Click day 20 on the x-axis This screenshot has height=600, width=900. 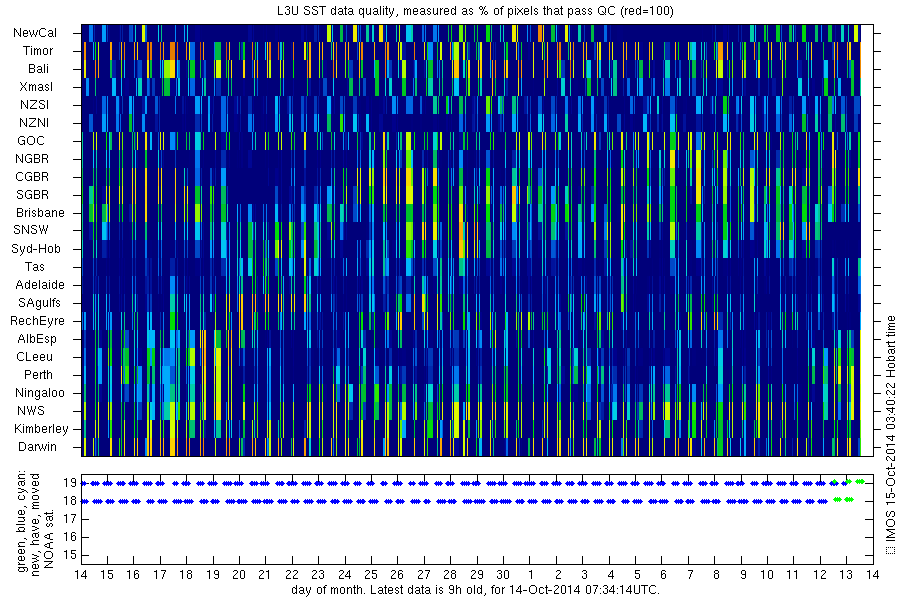pos(239,575)
